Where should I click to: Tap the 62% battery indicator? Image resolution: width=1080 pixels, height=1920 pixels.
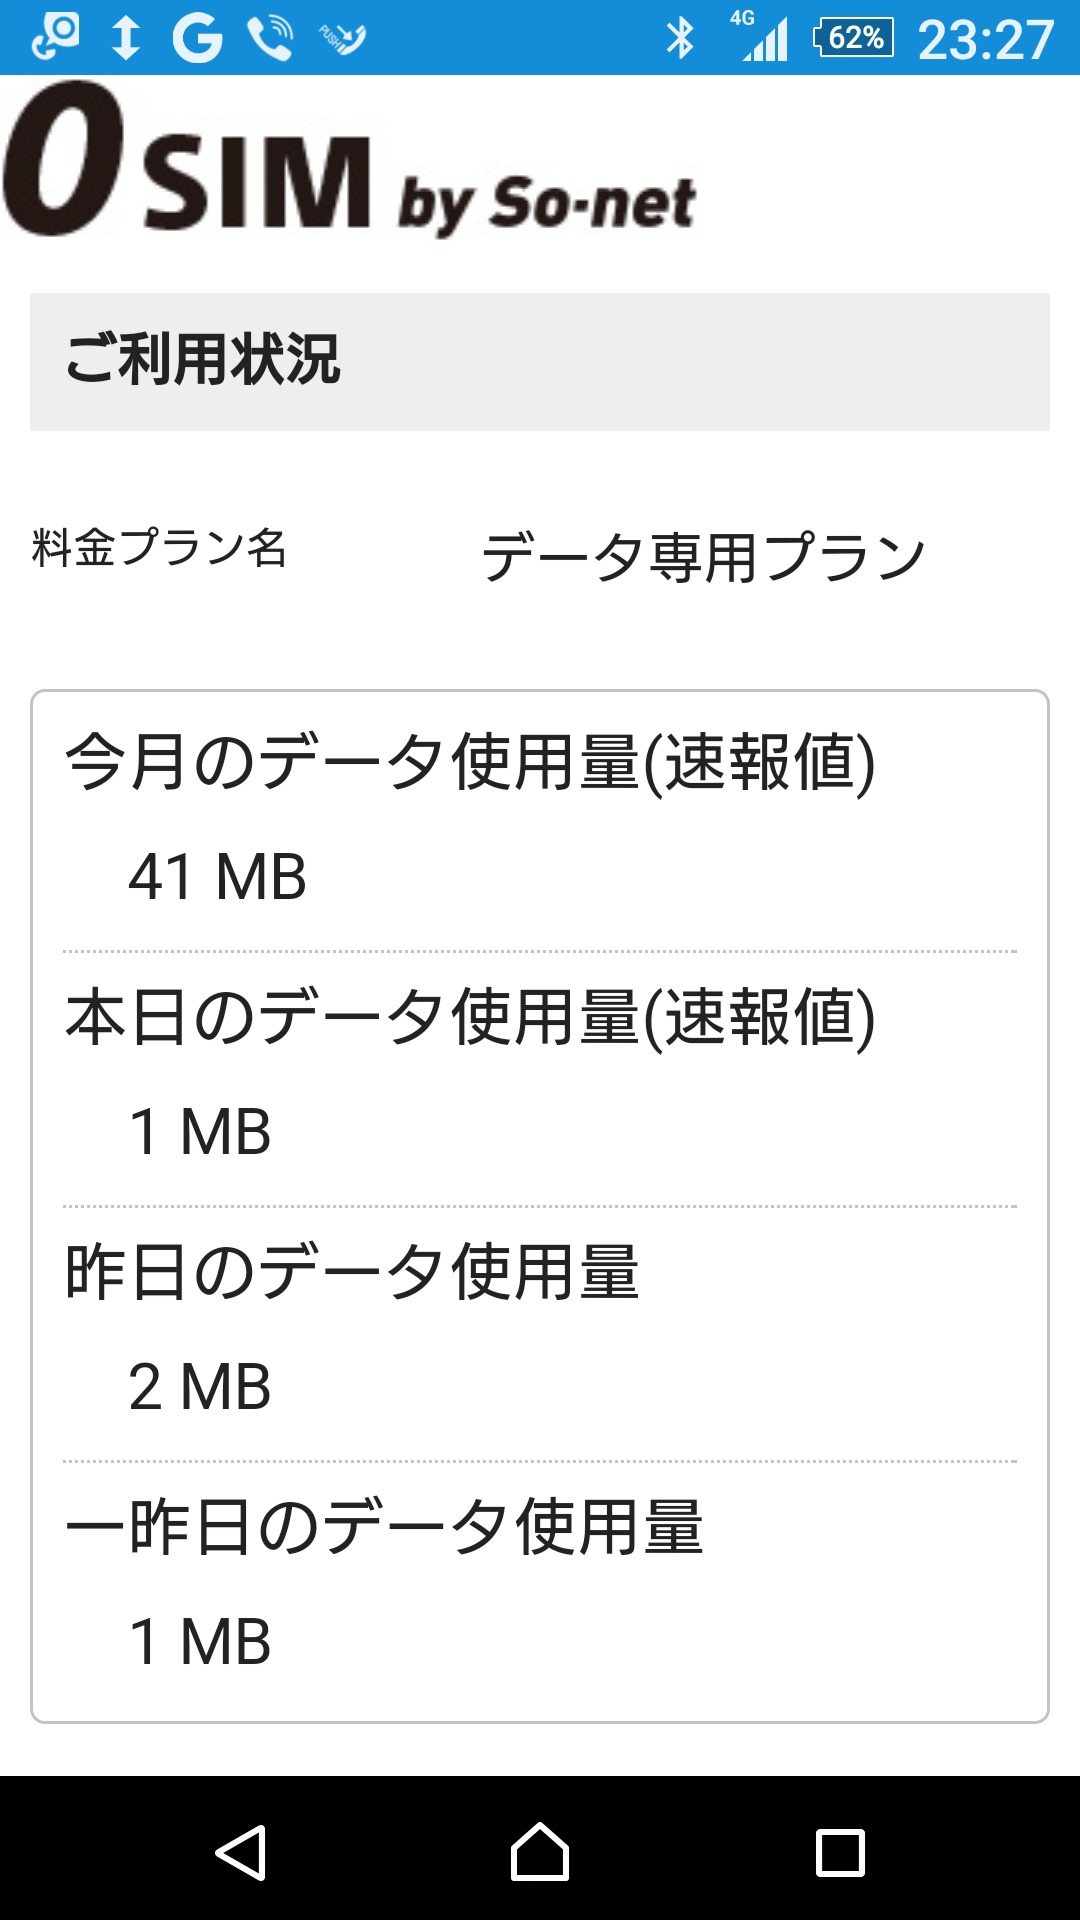(853, 39)
